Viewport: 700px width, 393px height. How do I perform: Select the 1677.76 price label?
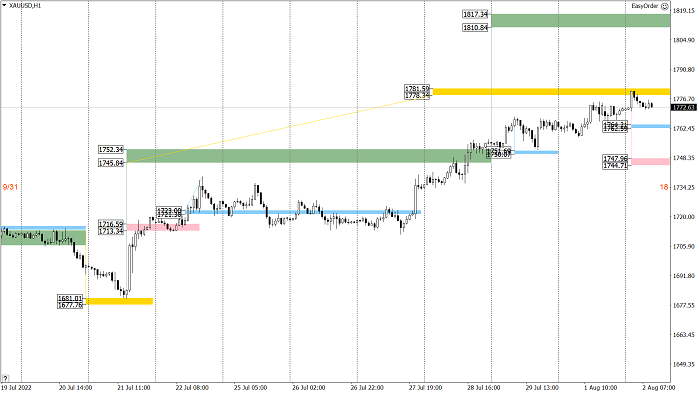pyautogui.click(x=70, y=305)
